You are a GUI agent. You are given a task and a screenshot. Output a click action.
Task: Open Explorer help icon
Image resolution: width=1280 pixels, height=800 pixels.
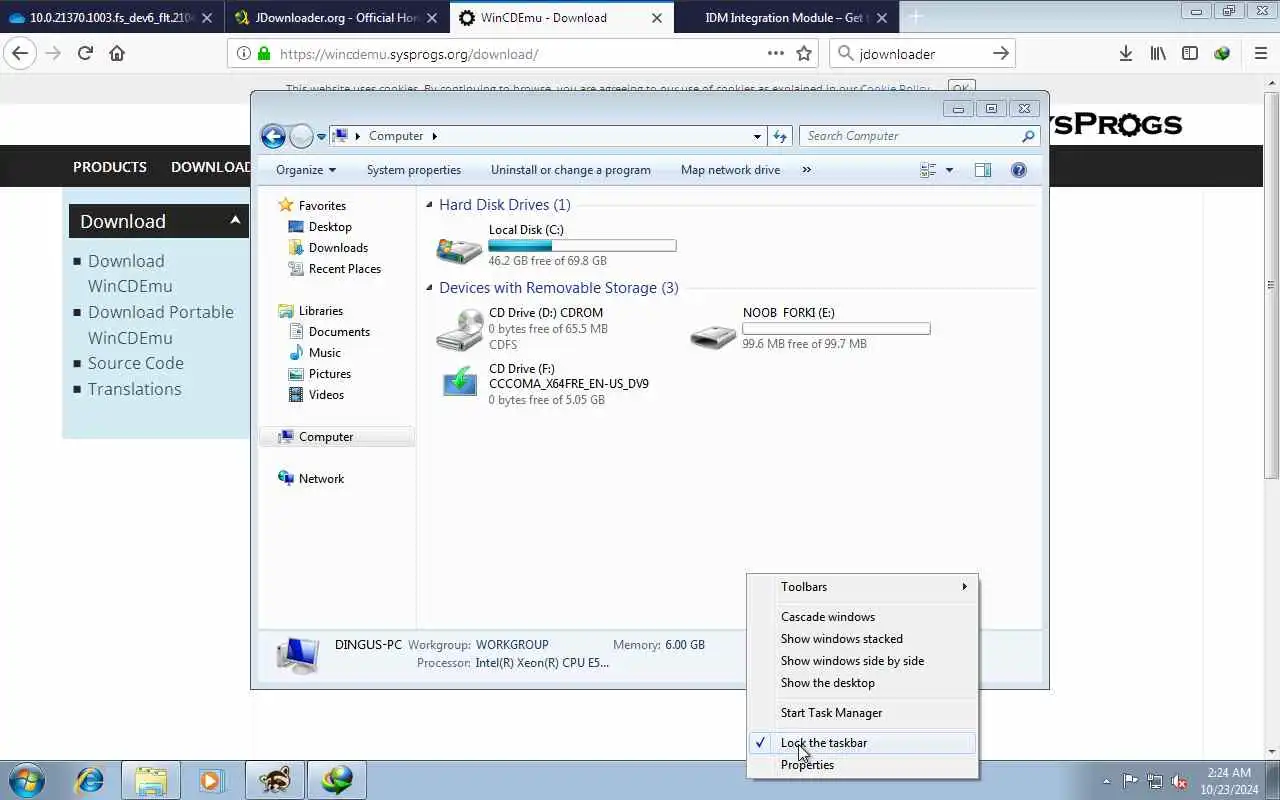pyautogui.click(x=1019, y=170)
